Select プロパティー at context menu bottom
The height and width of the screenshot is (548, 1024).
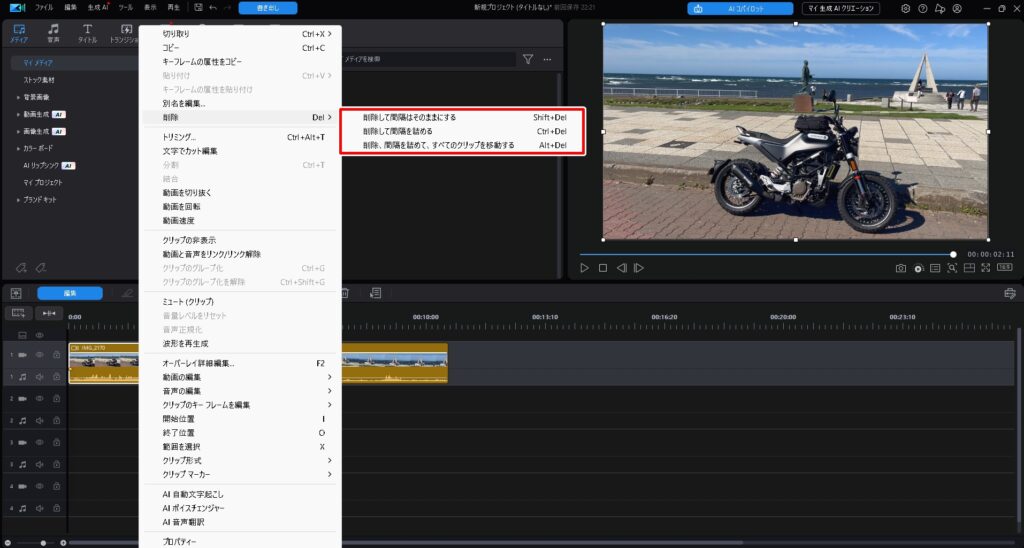(240, 541)
